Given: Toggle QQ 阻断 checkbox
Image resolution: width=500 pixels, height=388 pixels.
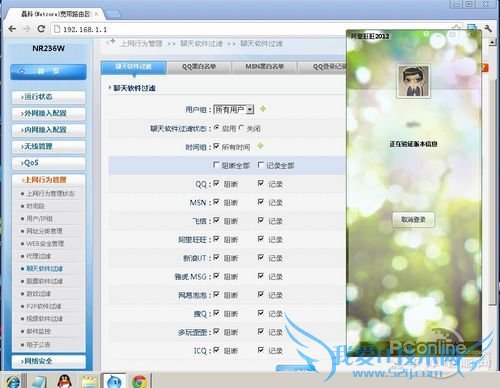Looking at the screenshot, I should (x=216, y=183).
